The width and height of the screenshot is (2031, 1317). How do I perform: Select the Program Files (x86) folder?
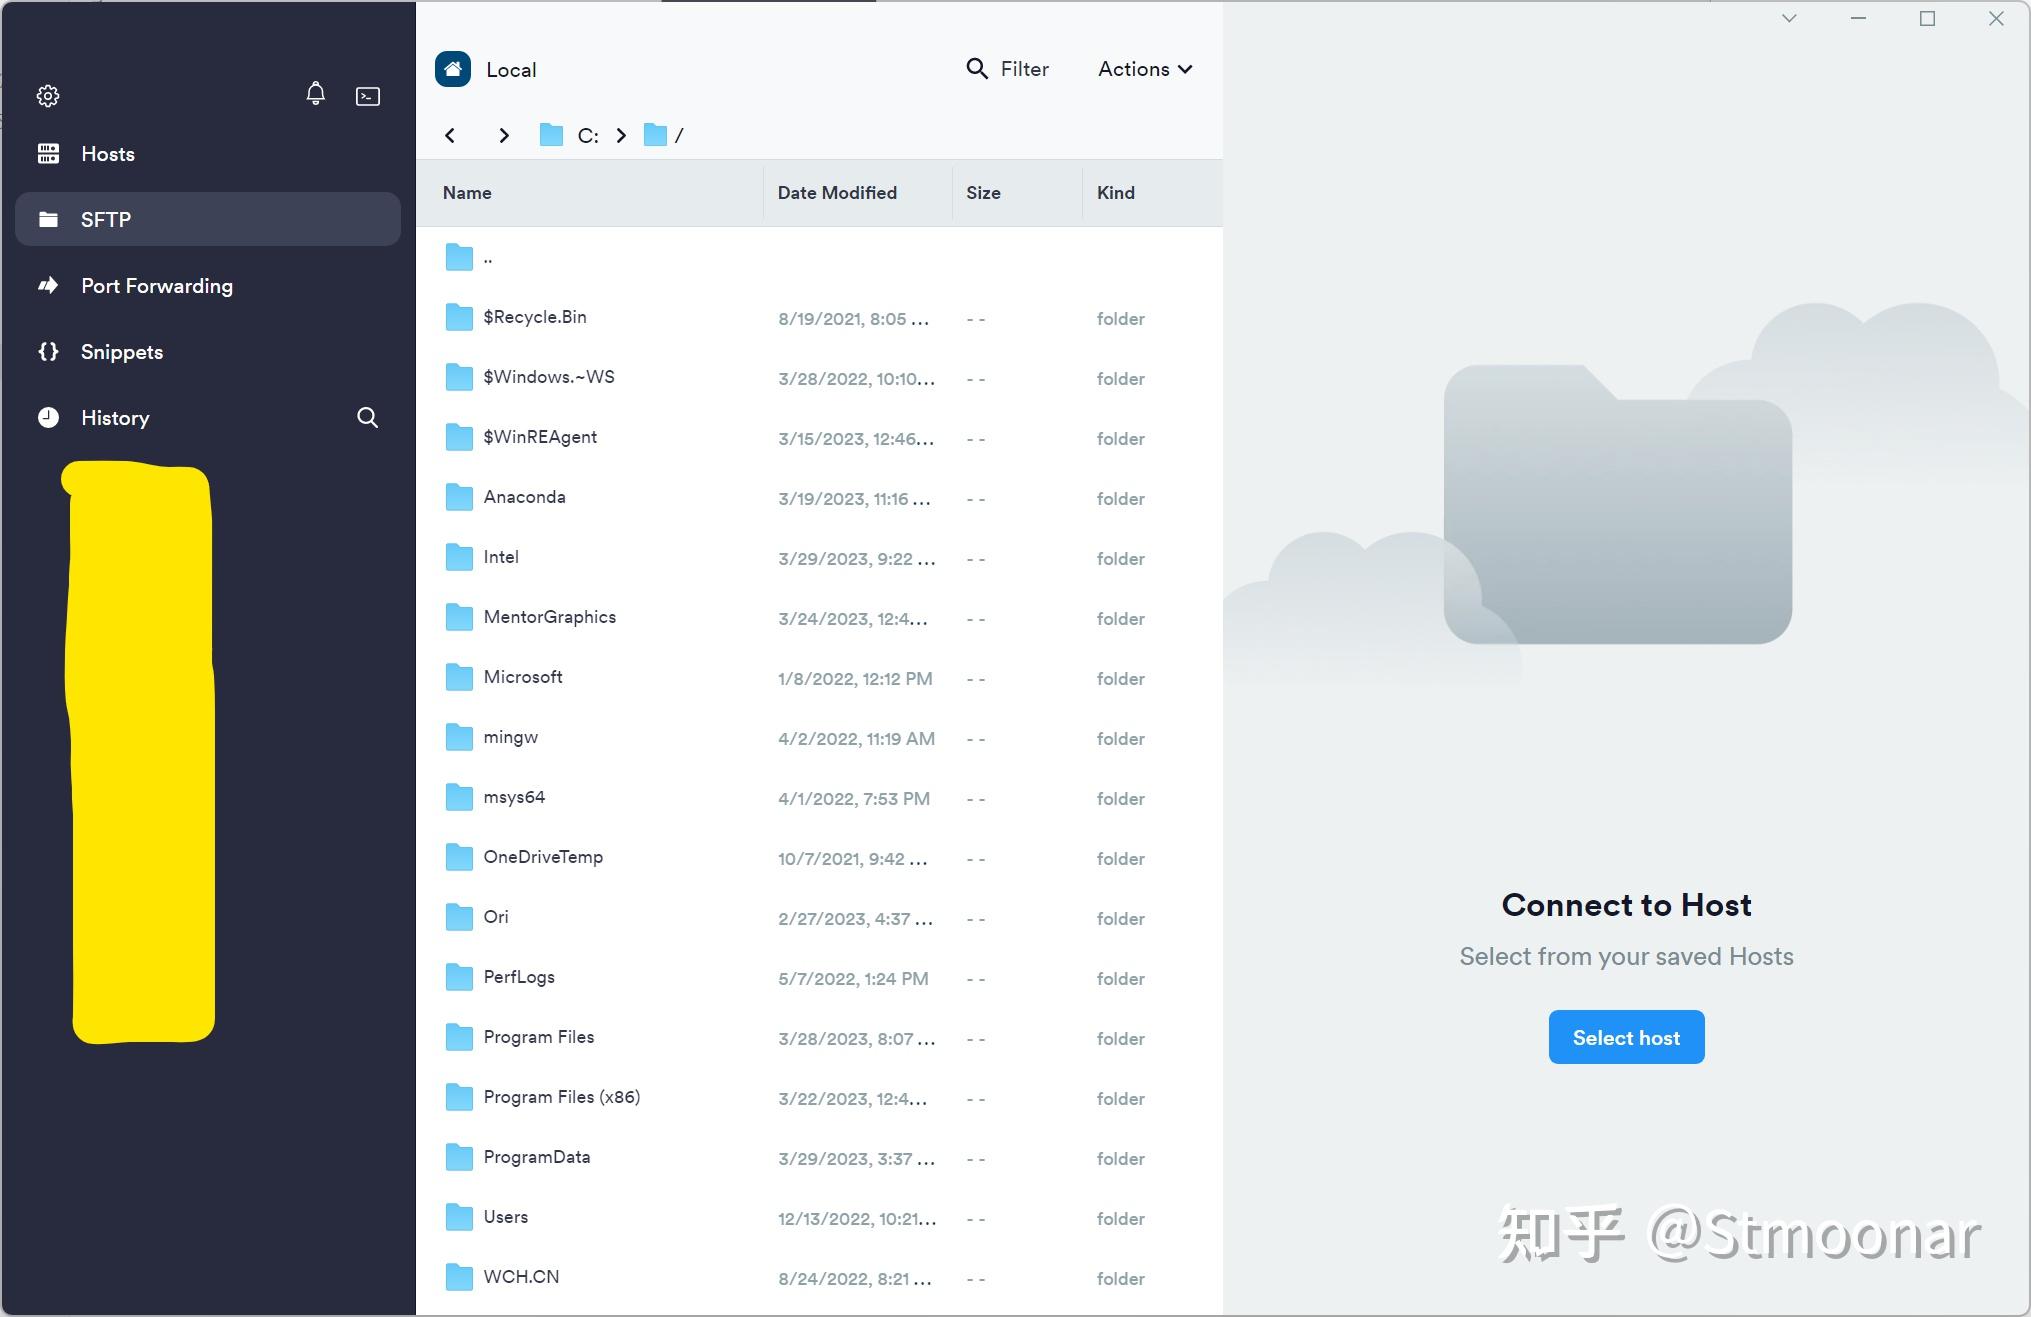(561, 1097)
